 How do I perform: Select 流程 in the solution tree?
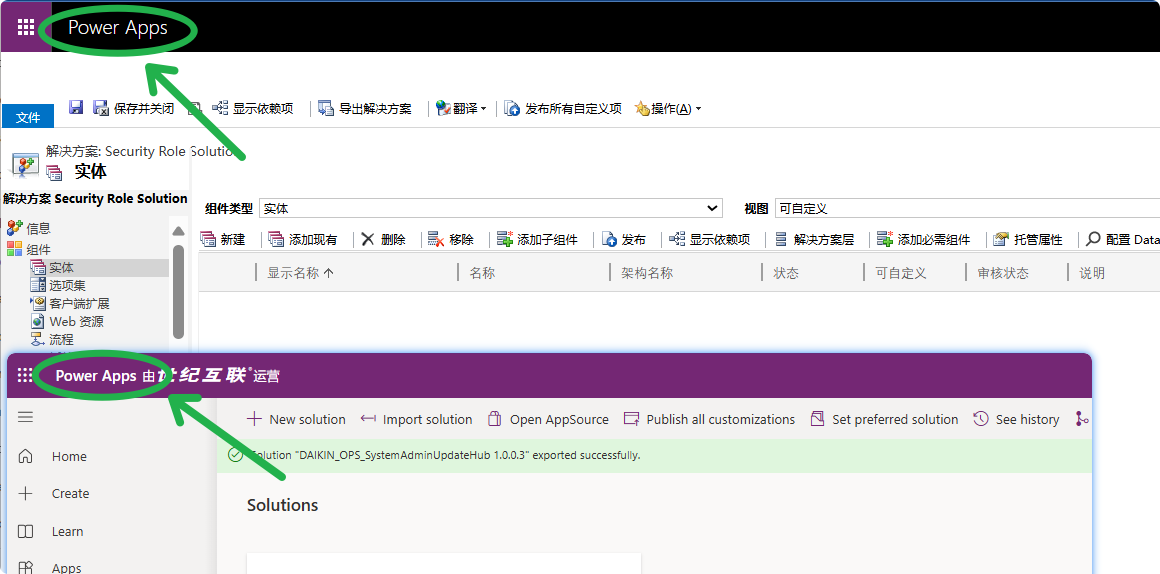[x=52, y=340]
